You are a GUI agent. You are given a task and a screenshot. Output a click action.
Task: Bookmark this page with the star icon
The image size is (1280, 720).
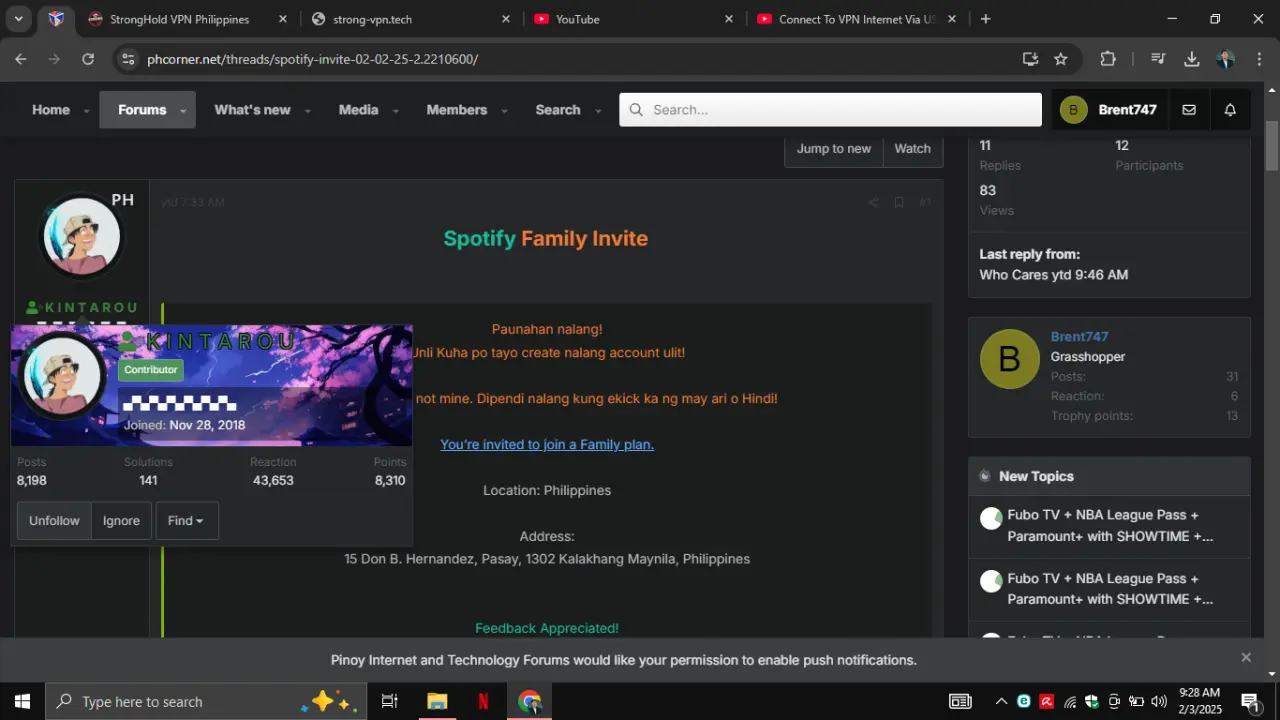click(x=1061, y=59)
